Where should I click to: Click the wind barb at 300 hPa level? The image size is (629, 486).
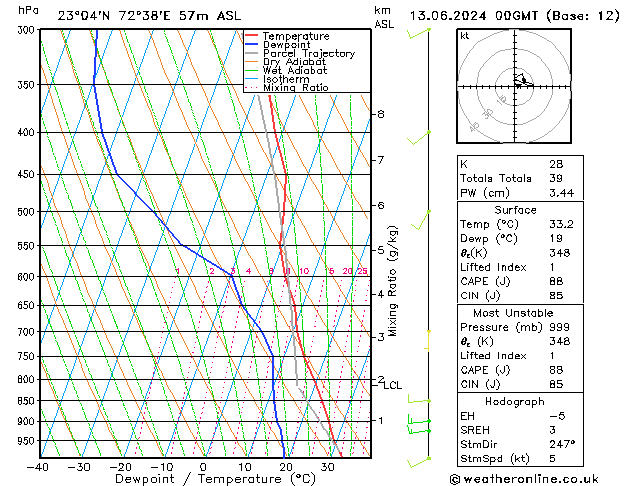click(x=418, y=34)
